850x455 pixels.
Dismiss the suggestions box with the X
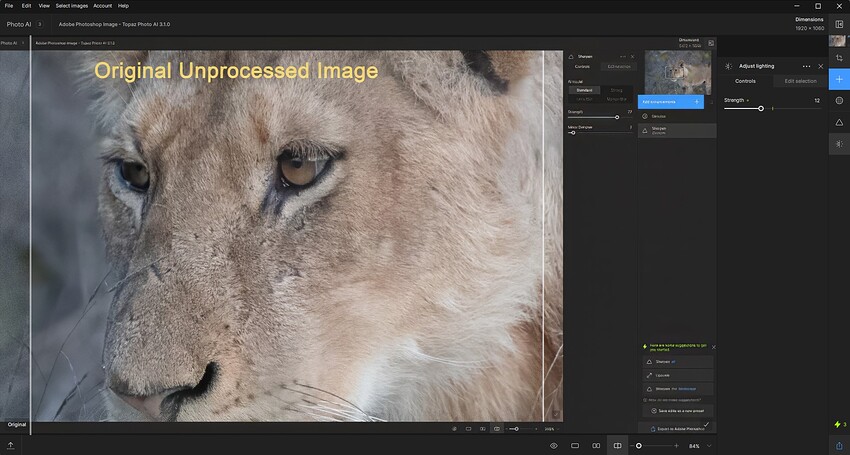[713, 347]
